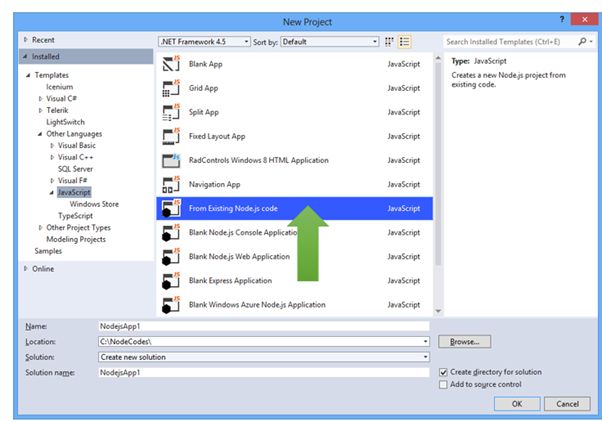
Task: Select the JavaScript tree item
Action: [x=74, y=192]
